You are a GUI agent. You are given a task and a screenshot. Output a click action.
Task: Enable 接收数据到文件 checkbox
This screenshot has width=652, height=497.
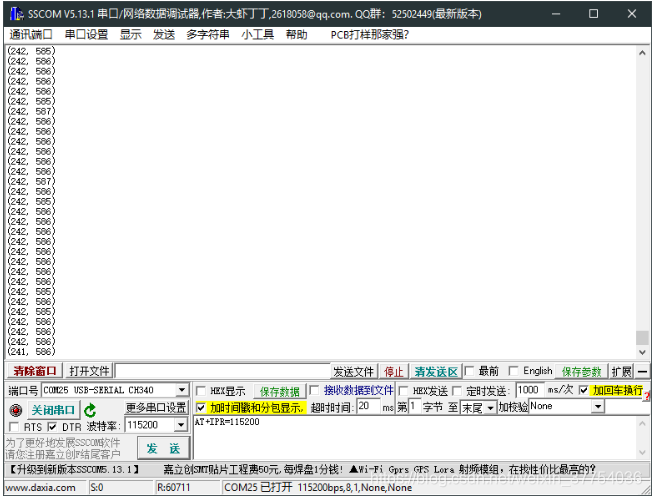315,390
